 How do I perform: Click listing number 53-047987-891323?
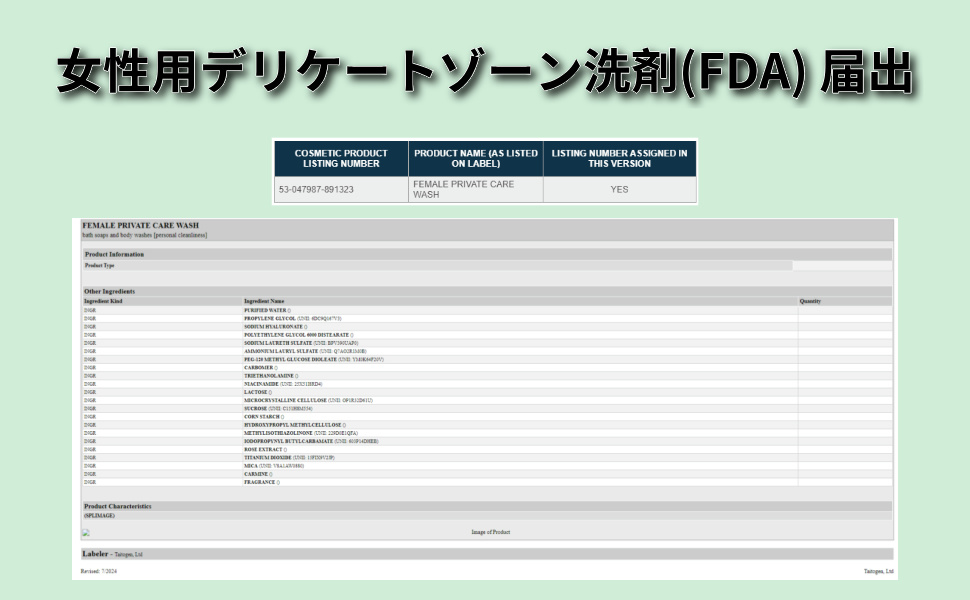[319, 189]
